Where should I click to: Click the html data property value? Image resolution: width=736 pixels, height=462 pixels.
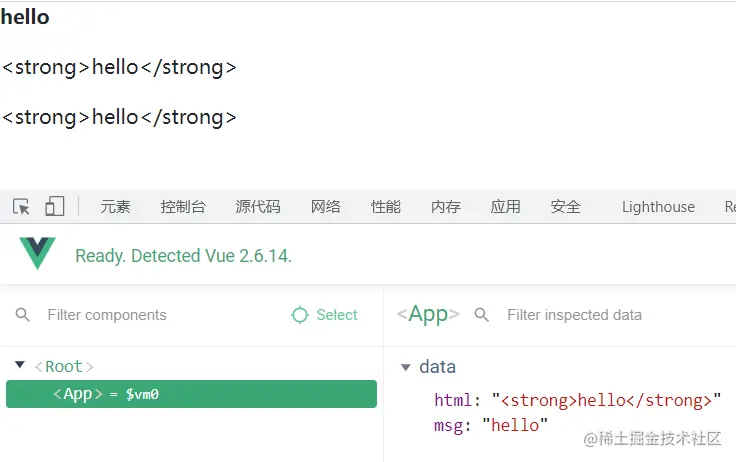(x=606, y=400)
